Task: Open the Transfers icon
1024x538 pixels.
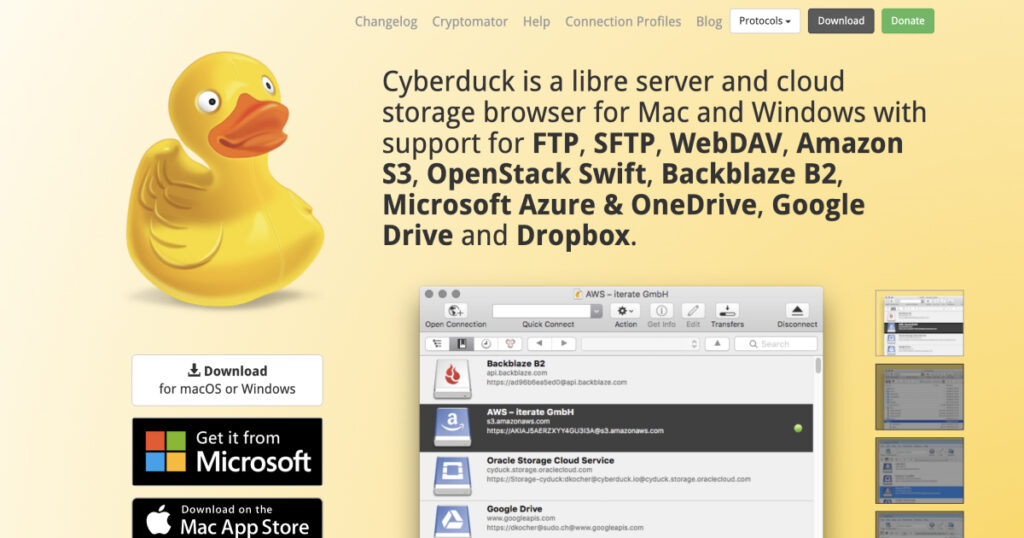Action: [727, 311]
